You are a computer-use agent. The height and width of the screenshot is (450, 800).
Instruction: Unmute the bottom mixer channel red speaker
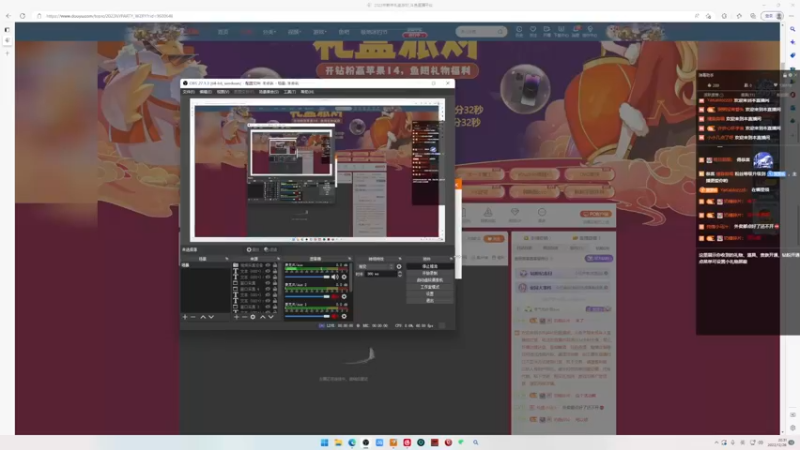(335, 316)
